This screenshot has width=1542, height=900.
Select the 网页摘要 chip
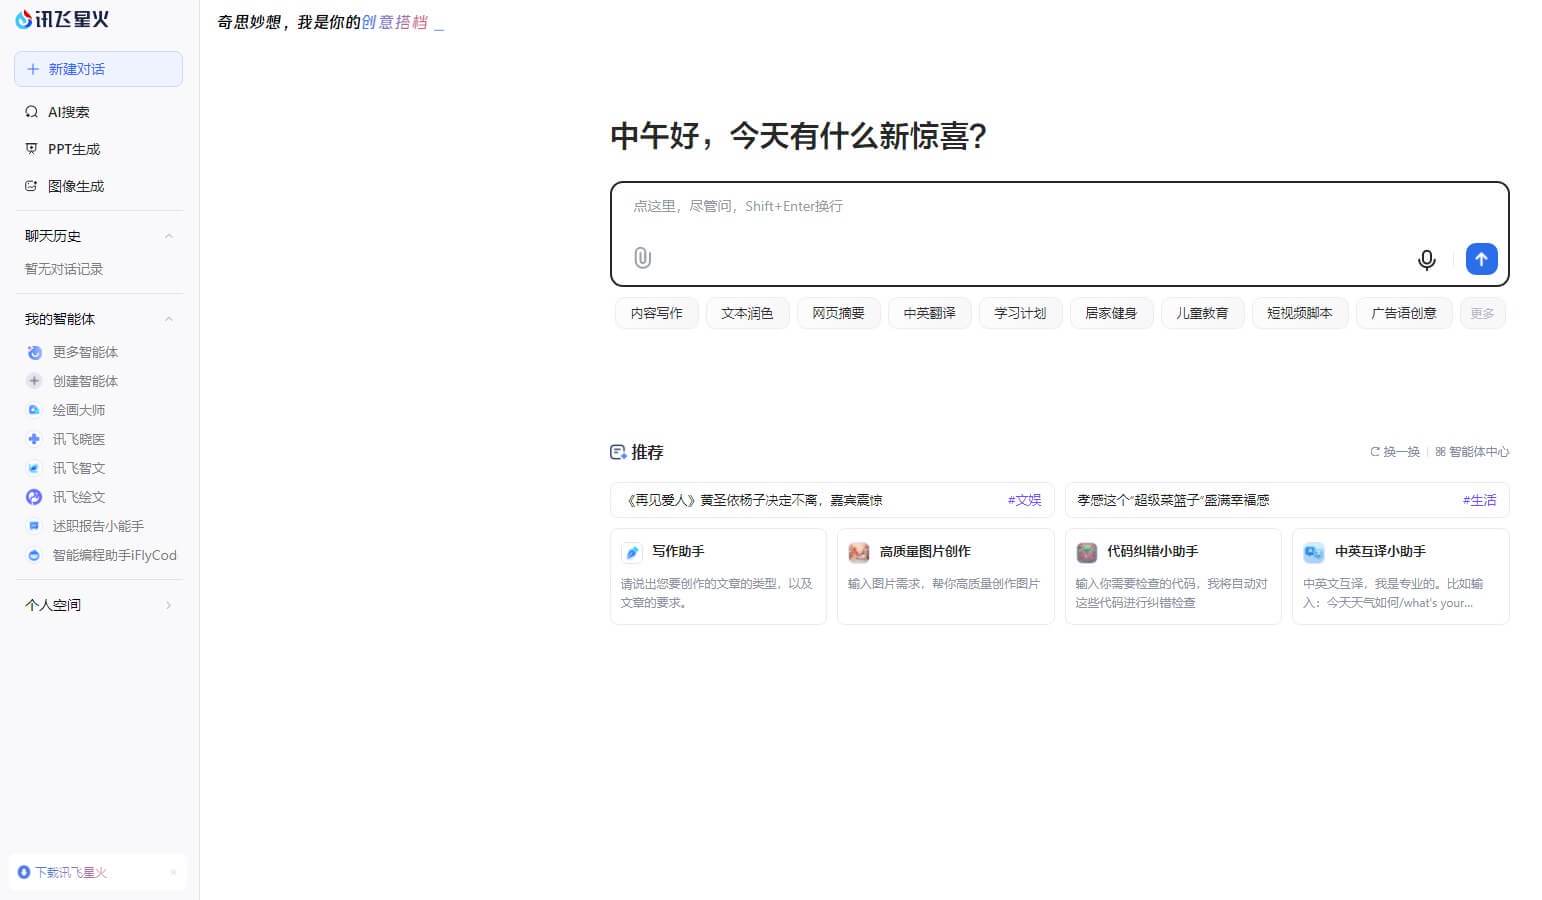(x=838, y=313)
